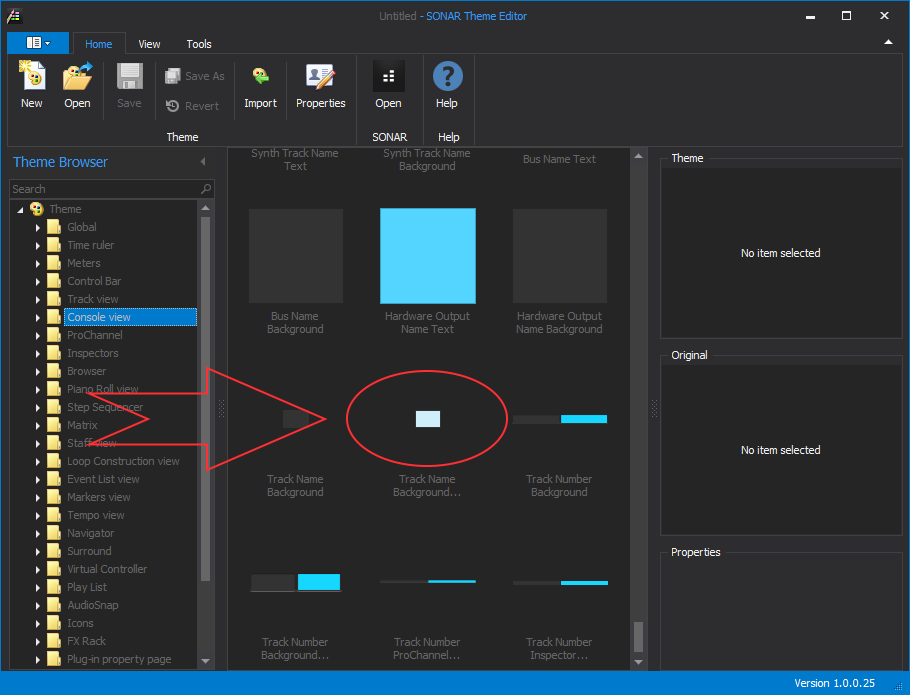Select the Track Number Background thumbnail
The width and height of the screenshot is (910, 695).
(559, 419)
